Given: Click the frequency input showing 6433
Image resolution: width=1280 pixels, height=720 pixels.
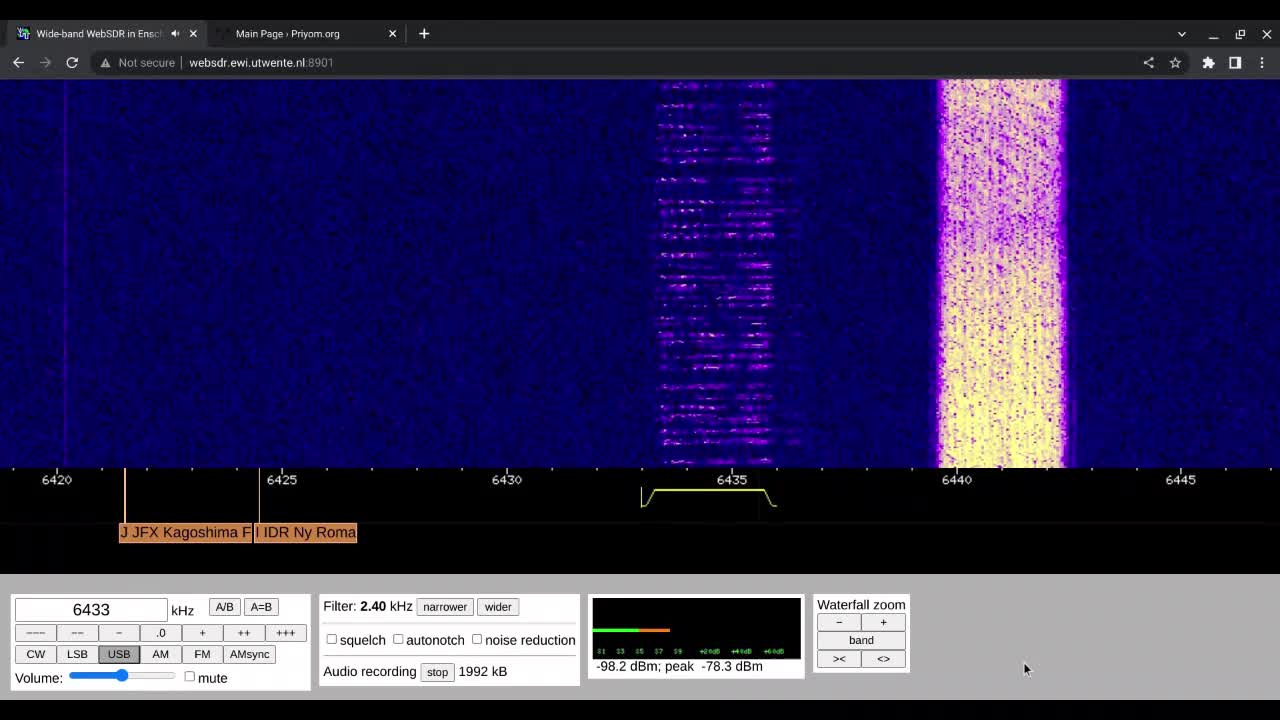Looking at the screenshot, I should [x=91, y=610].
